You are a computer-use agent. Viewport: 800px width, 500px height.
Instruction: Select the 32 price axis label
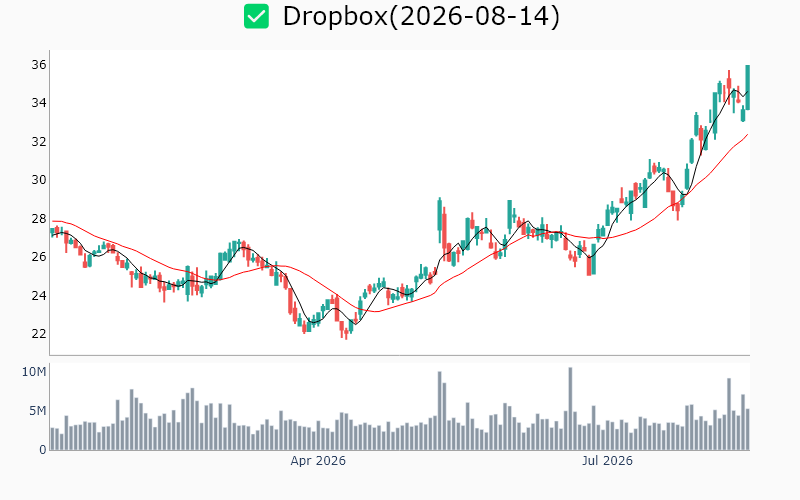pos(39,142)
